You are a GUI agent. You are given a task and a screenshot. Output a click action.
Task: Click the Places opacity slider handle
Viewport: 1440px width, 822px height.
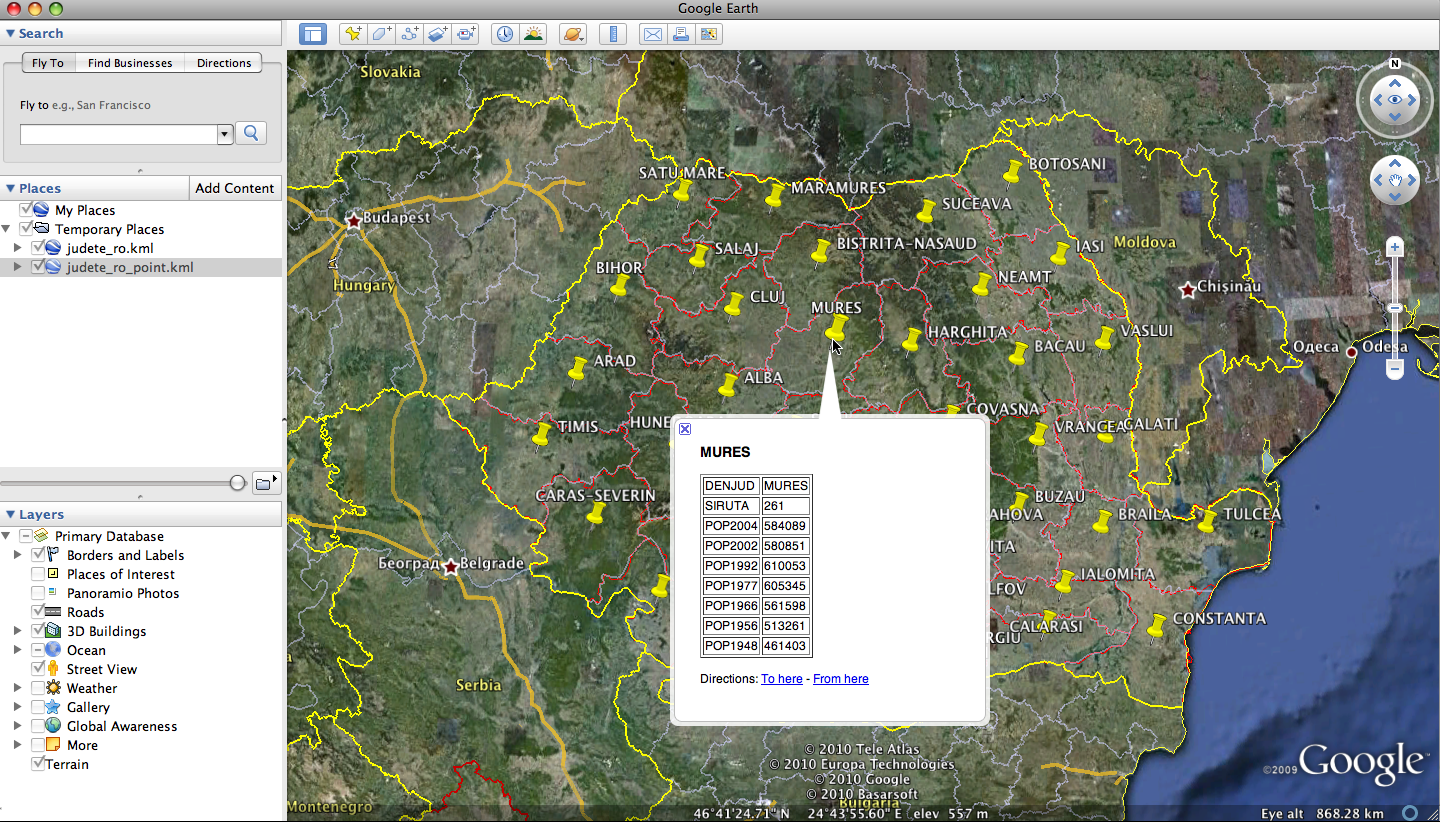pos(238,483)
